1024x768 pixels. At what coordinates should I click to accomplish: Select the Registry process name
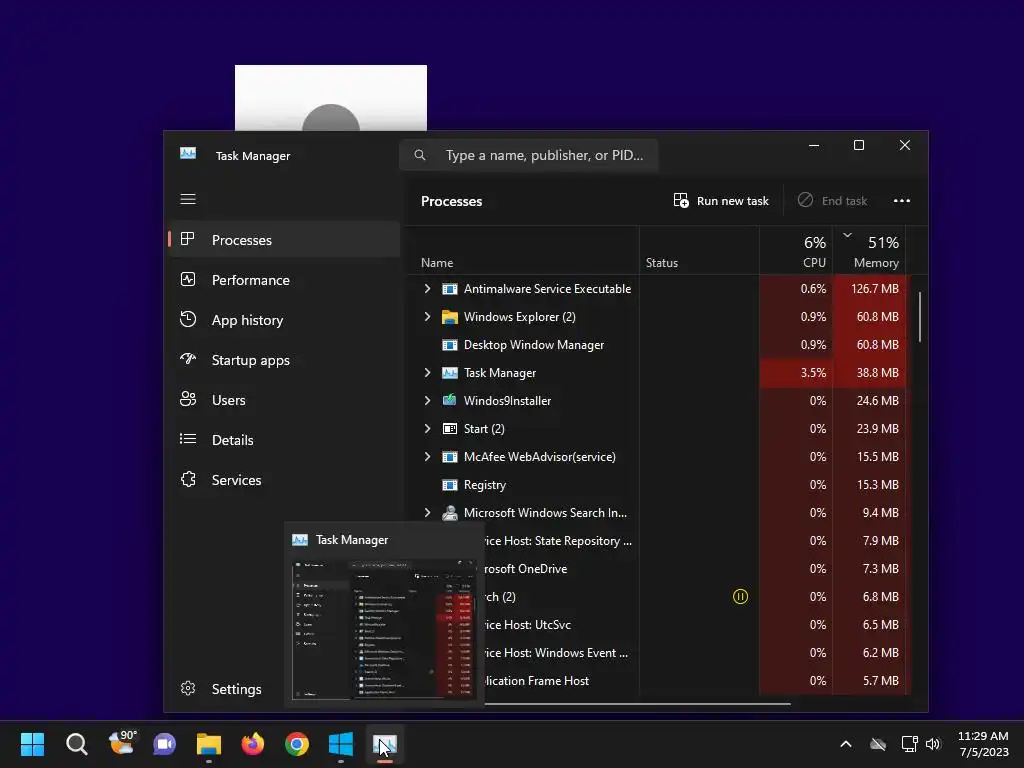click(485, 485)
